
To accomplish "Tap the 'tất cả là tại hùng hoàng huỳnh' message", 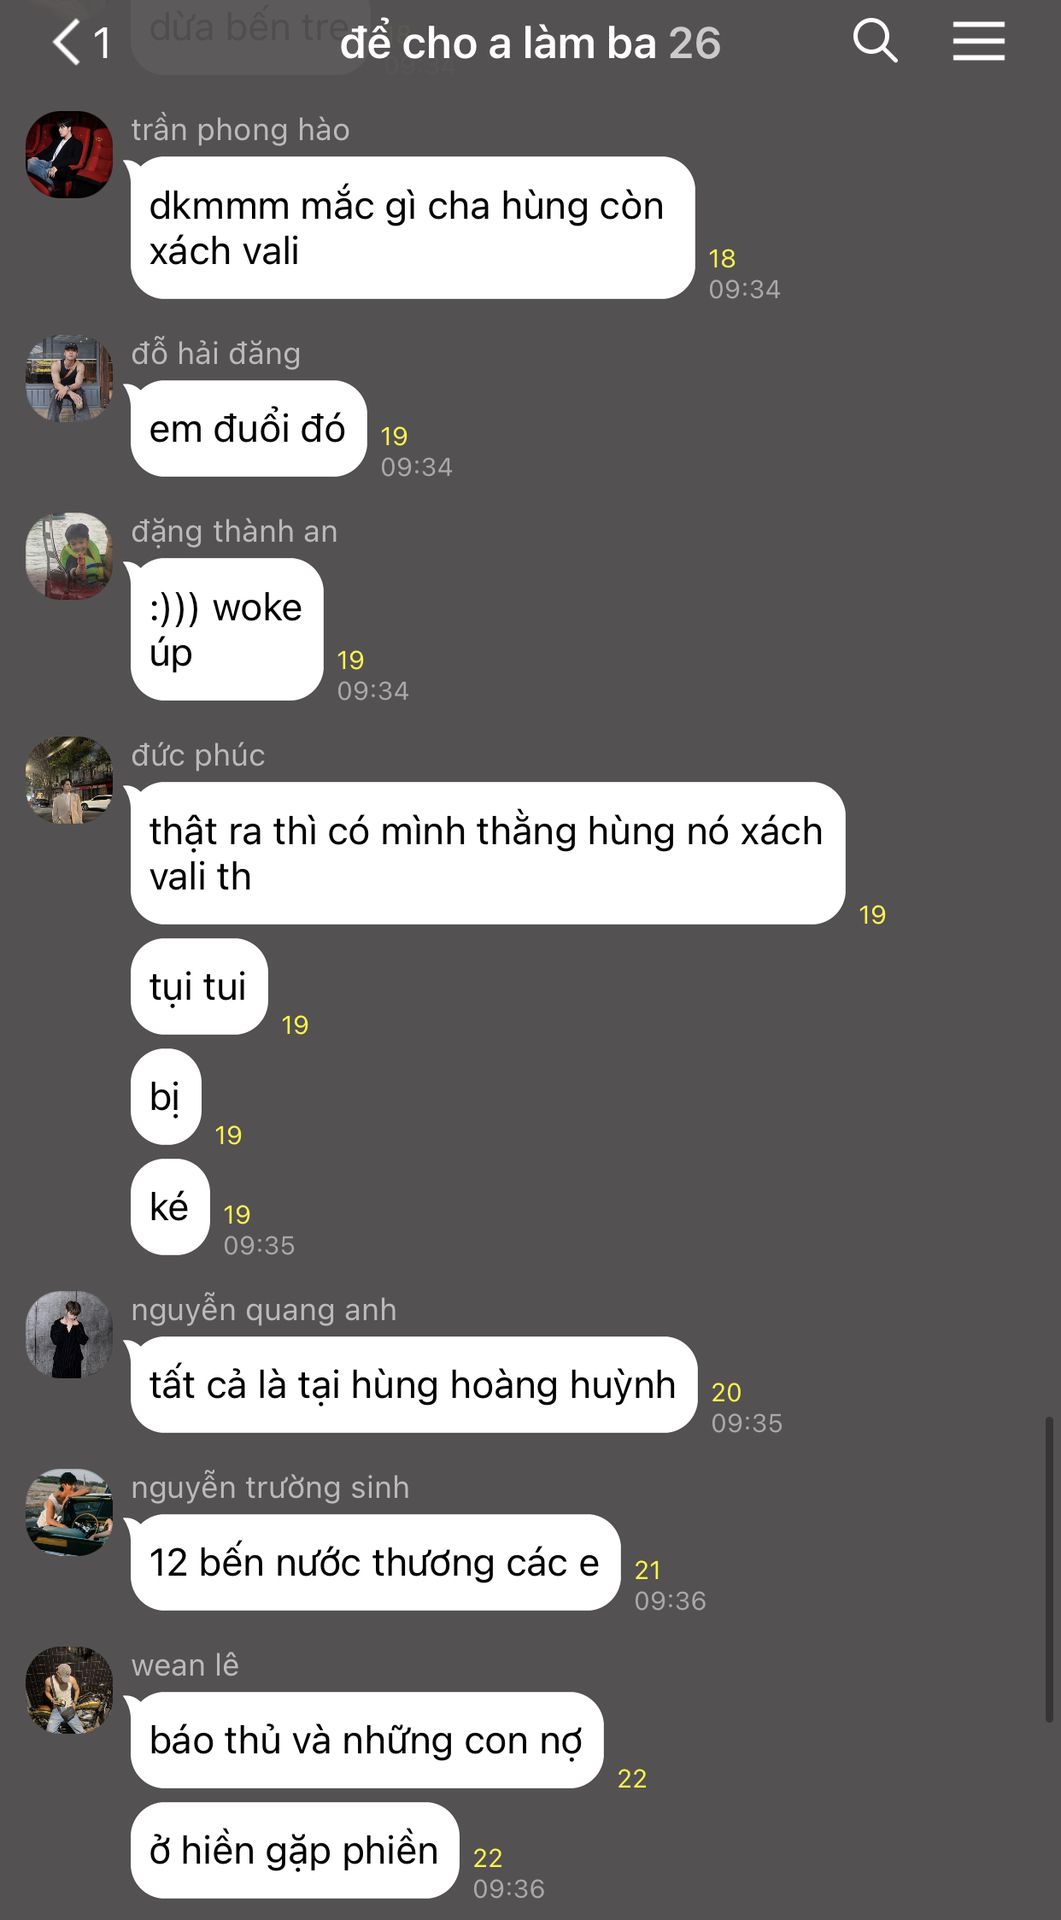I will tap(413, 1385).
